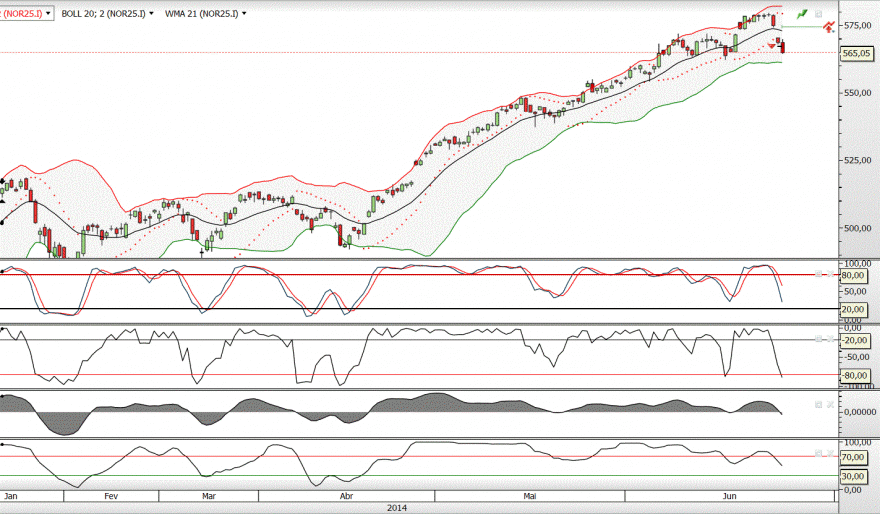880x514 pixels.
Task: Click the green trend-line icon on main chart
Action: [802, 14]
